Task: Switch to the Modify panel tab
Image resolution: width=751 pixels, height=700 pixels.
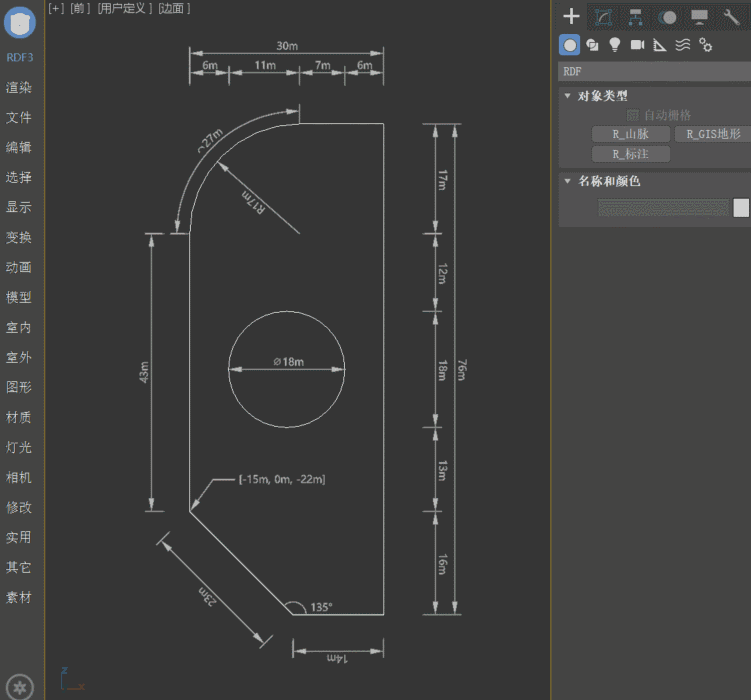Action: click(x=603, y=16)
